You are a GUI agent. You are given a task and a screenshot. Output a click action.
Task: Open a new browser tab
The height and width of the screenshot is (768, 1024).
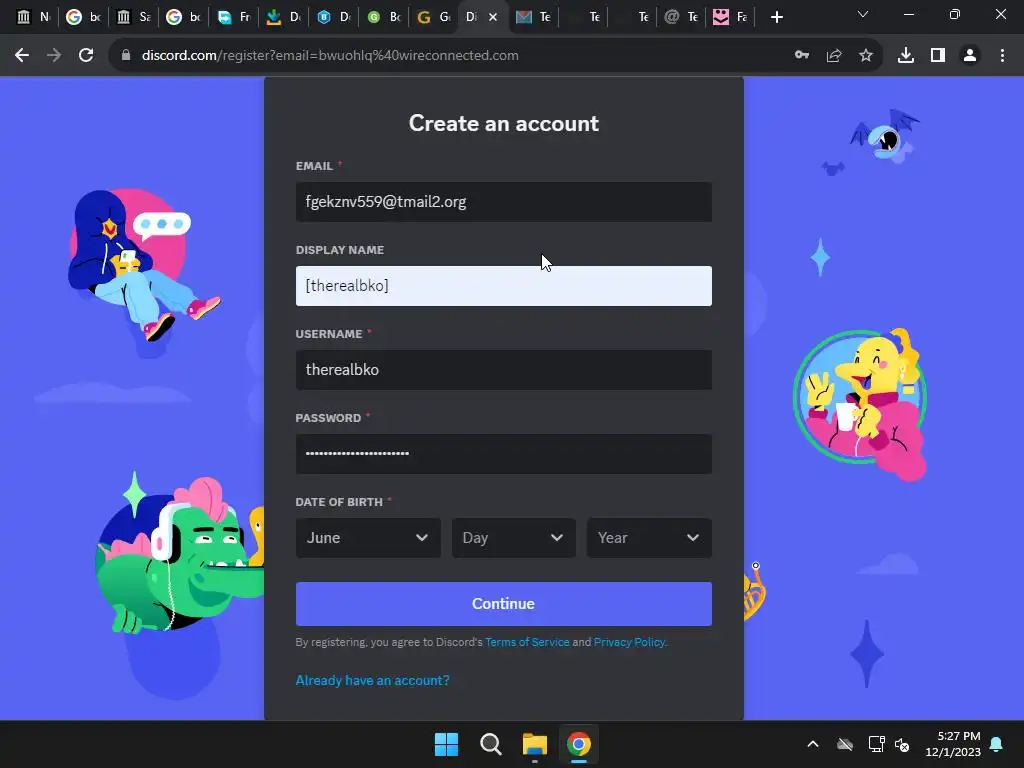[776, 17]
